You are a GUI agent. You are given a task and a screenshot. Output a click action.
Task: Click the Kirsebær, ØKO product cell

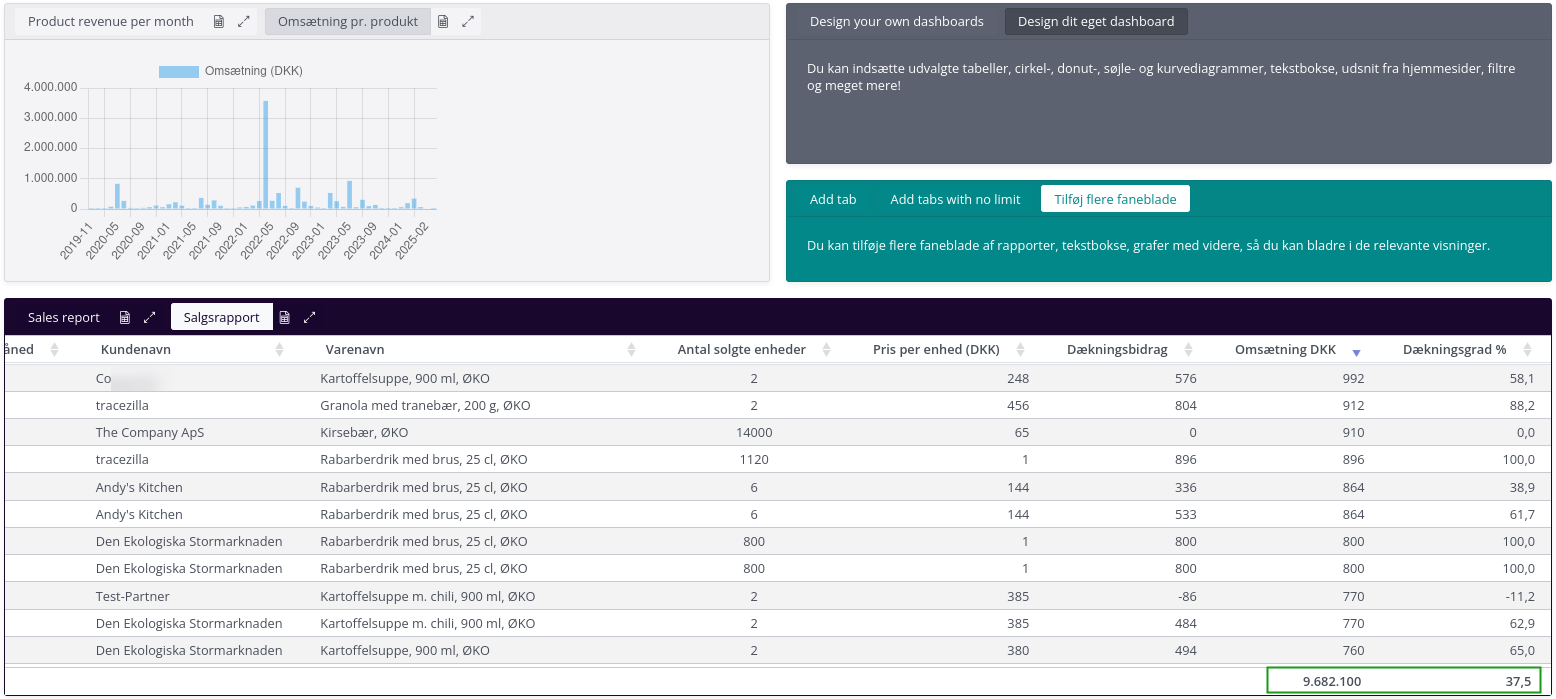(364, 432)
